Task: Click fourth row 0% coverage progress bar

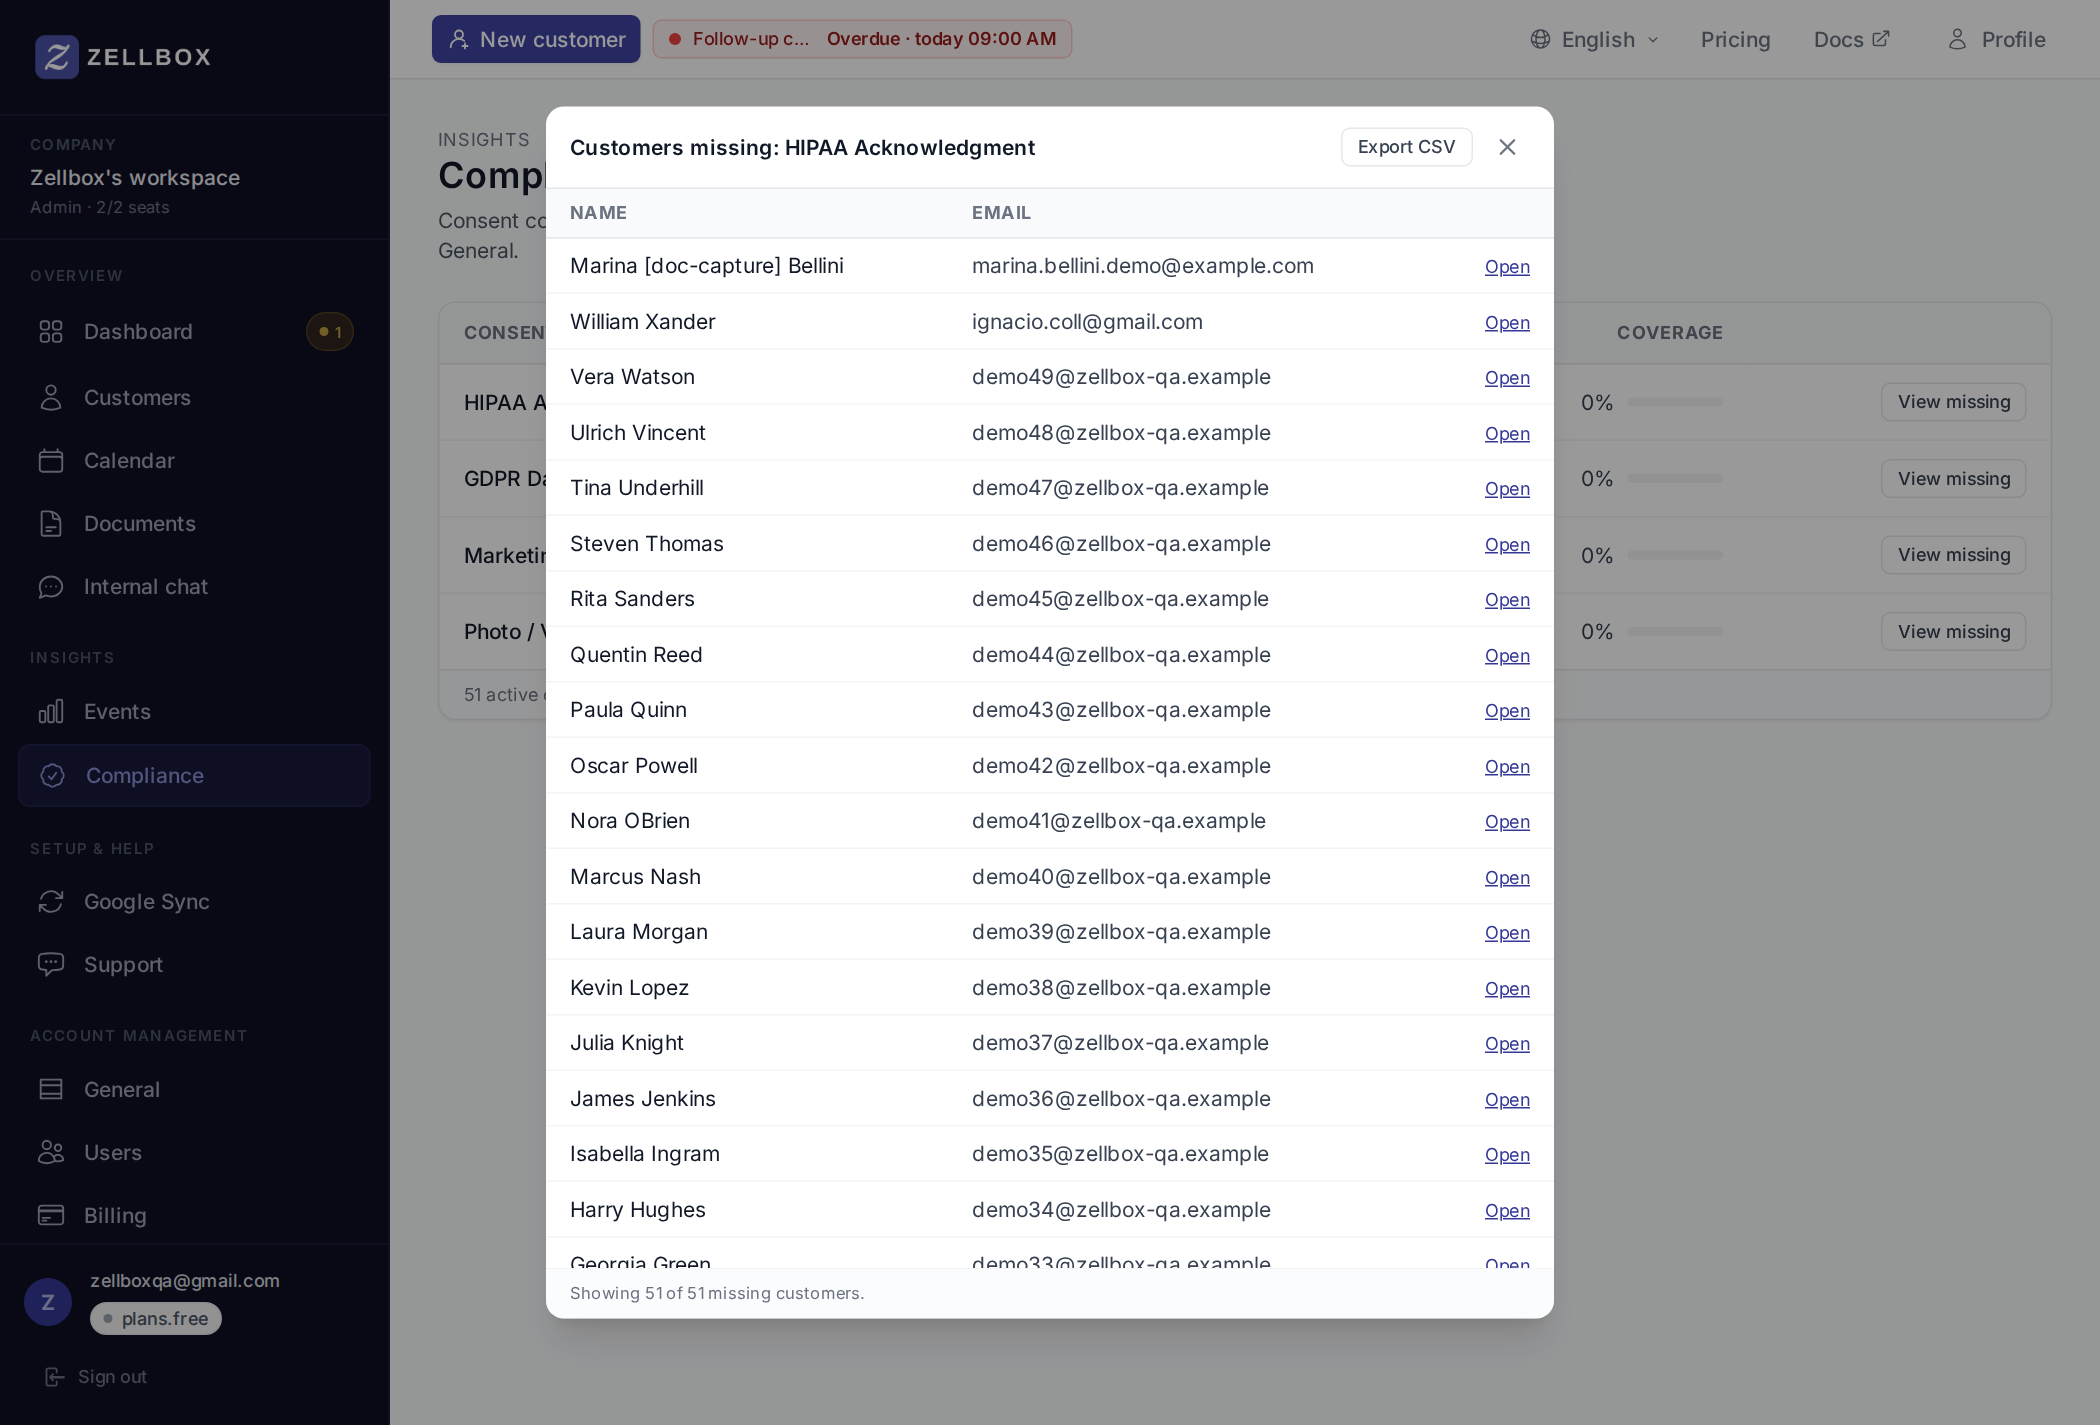Action: pos(1675,632)
